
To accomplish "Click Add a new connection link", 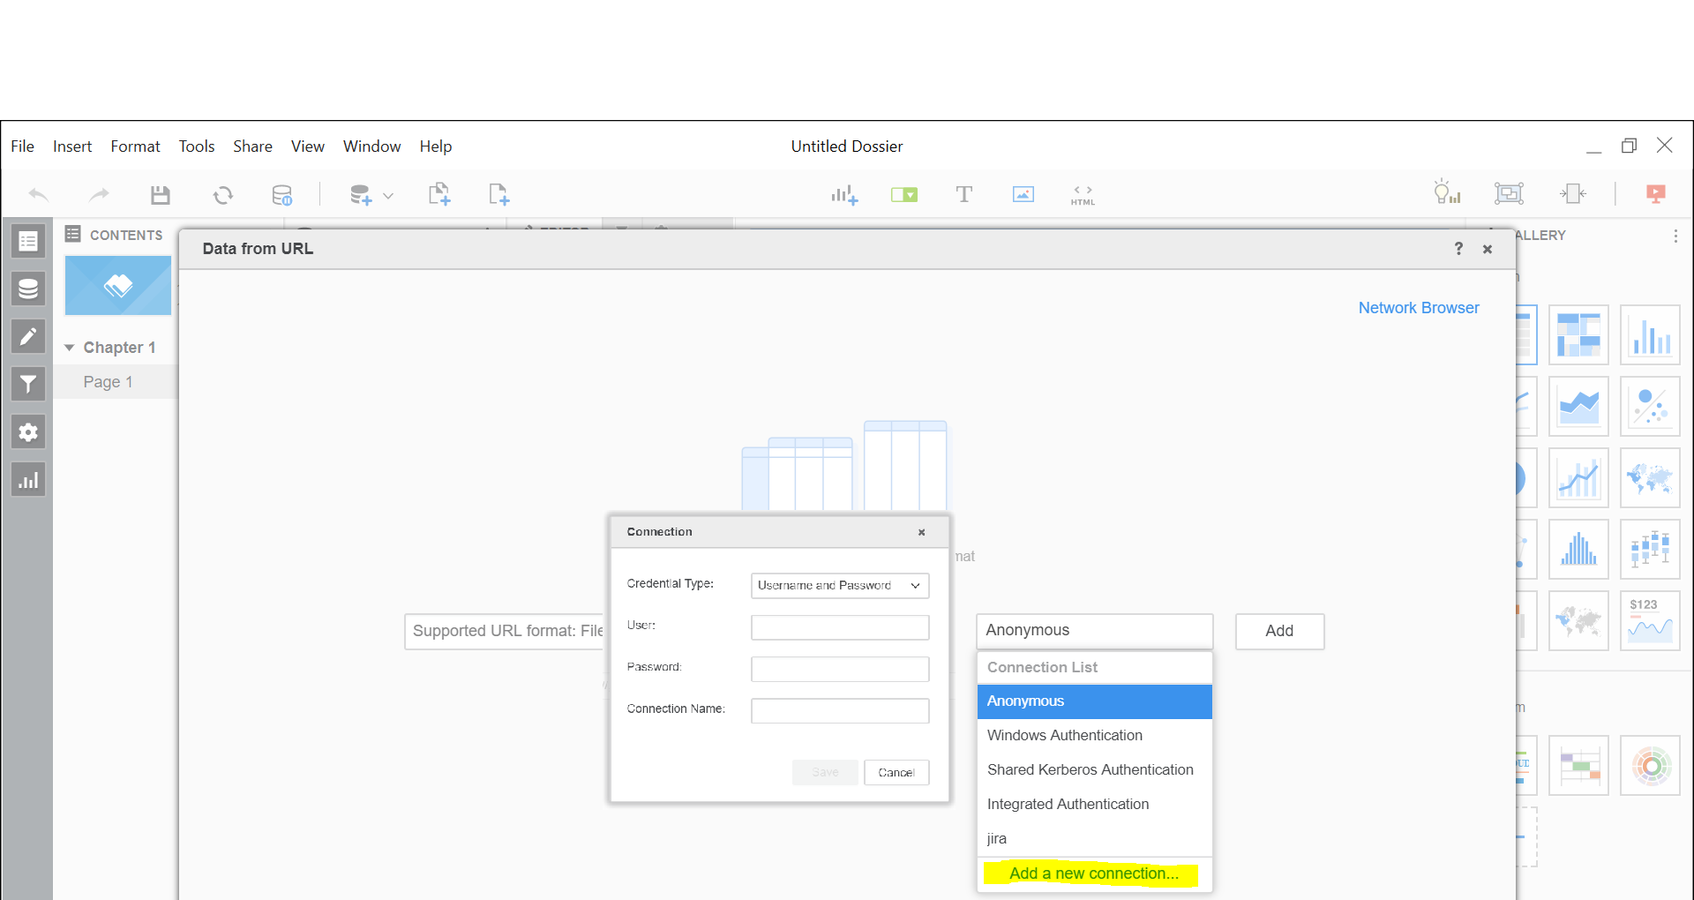I will [x=1094, y=874].
